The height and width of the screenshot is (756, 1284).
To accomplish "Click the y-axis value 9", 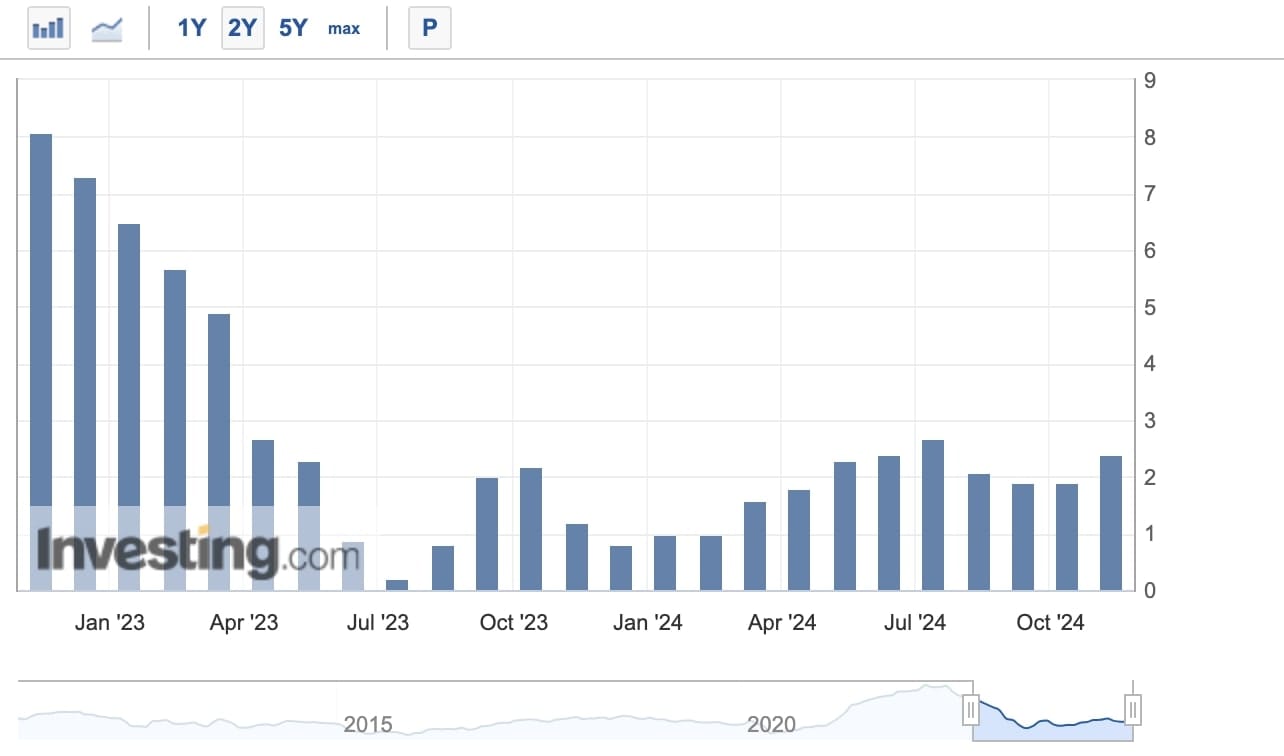I will click(1150, 81).
